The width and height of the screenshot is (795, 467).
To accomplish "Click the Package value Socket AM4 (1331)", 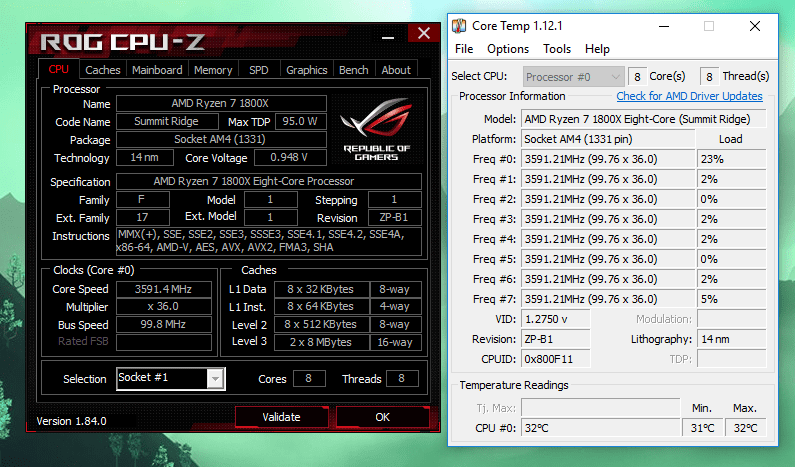I will pos(221,139).
